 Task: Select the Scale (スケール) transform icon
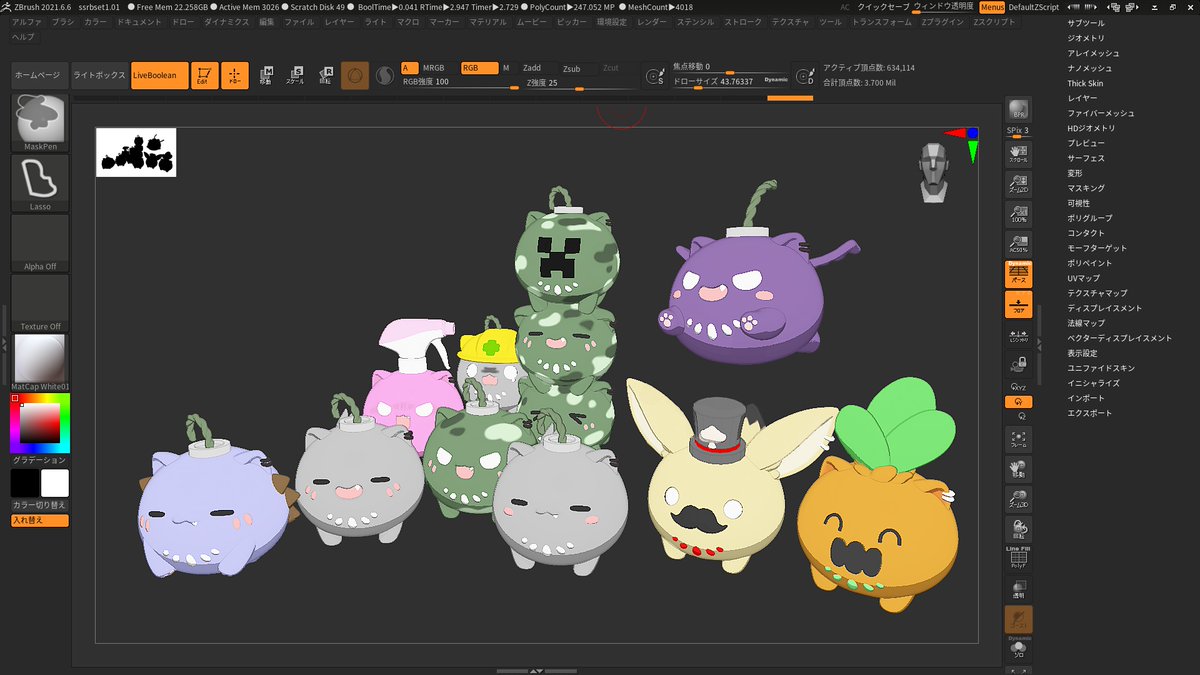pos(296,75)
